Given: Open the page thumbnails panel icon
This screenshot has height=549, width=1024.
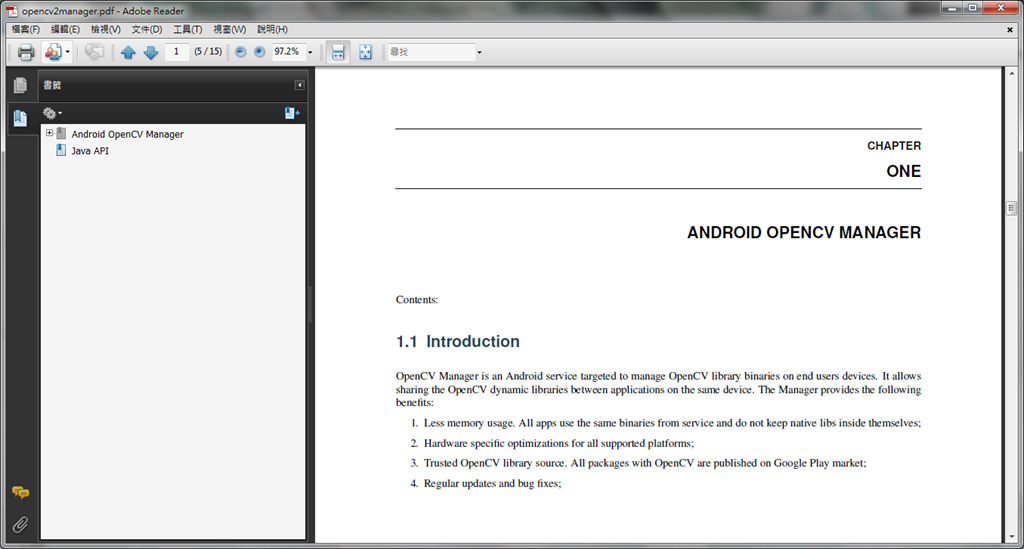Looking at the screenshot, I should 20,85.
